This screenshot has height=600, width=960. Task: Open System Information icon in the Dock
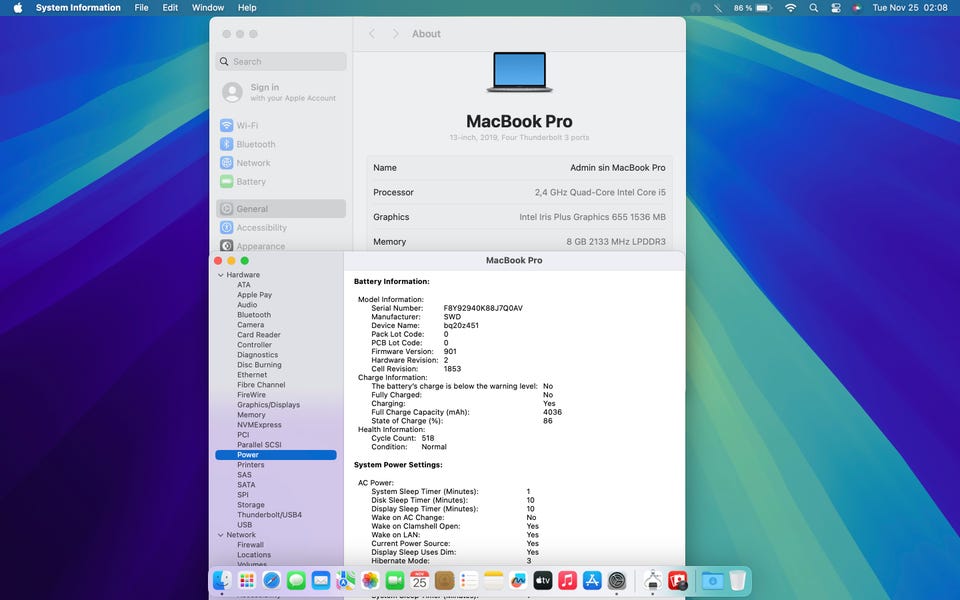pos(653,580)
